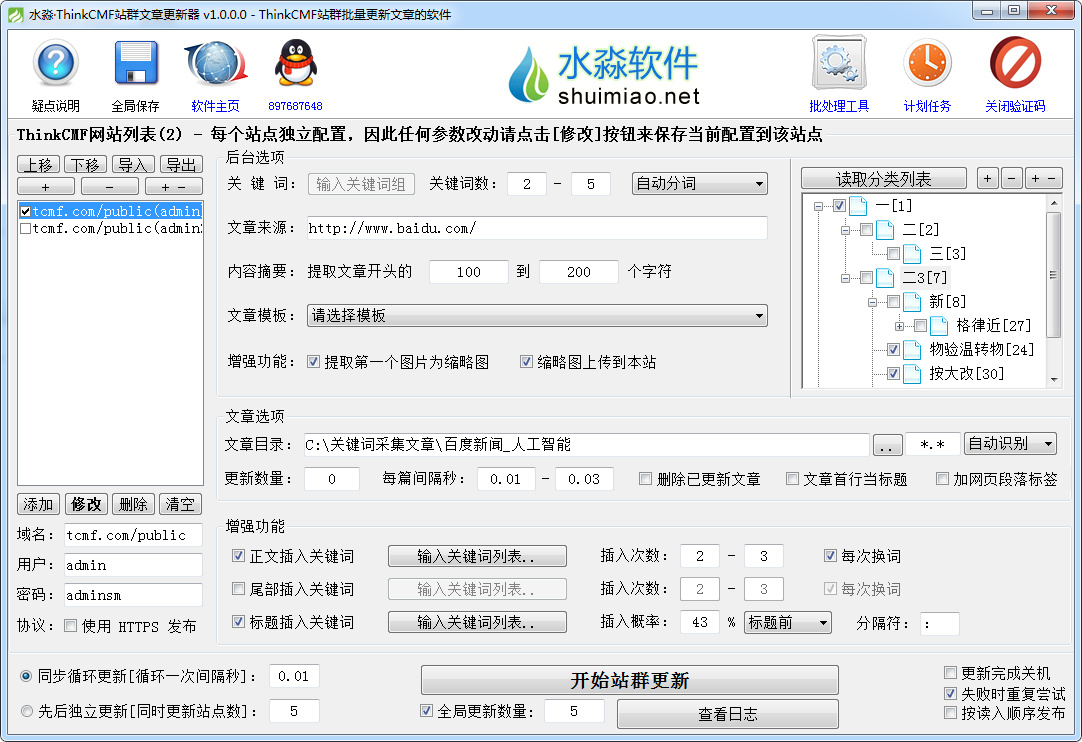Toggle 失败时重复尝试 checkbox
1082x742 pixels.
(950, 693)
